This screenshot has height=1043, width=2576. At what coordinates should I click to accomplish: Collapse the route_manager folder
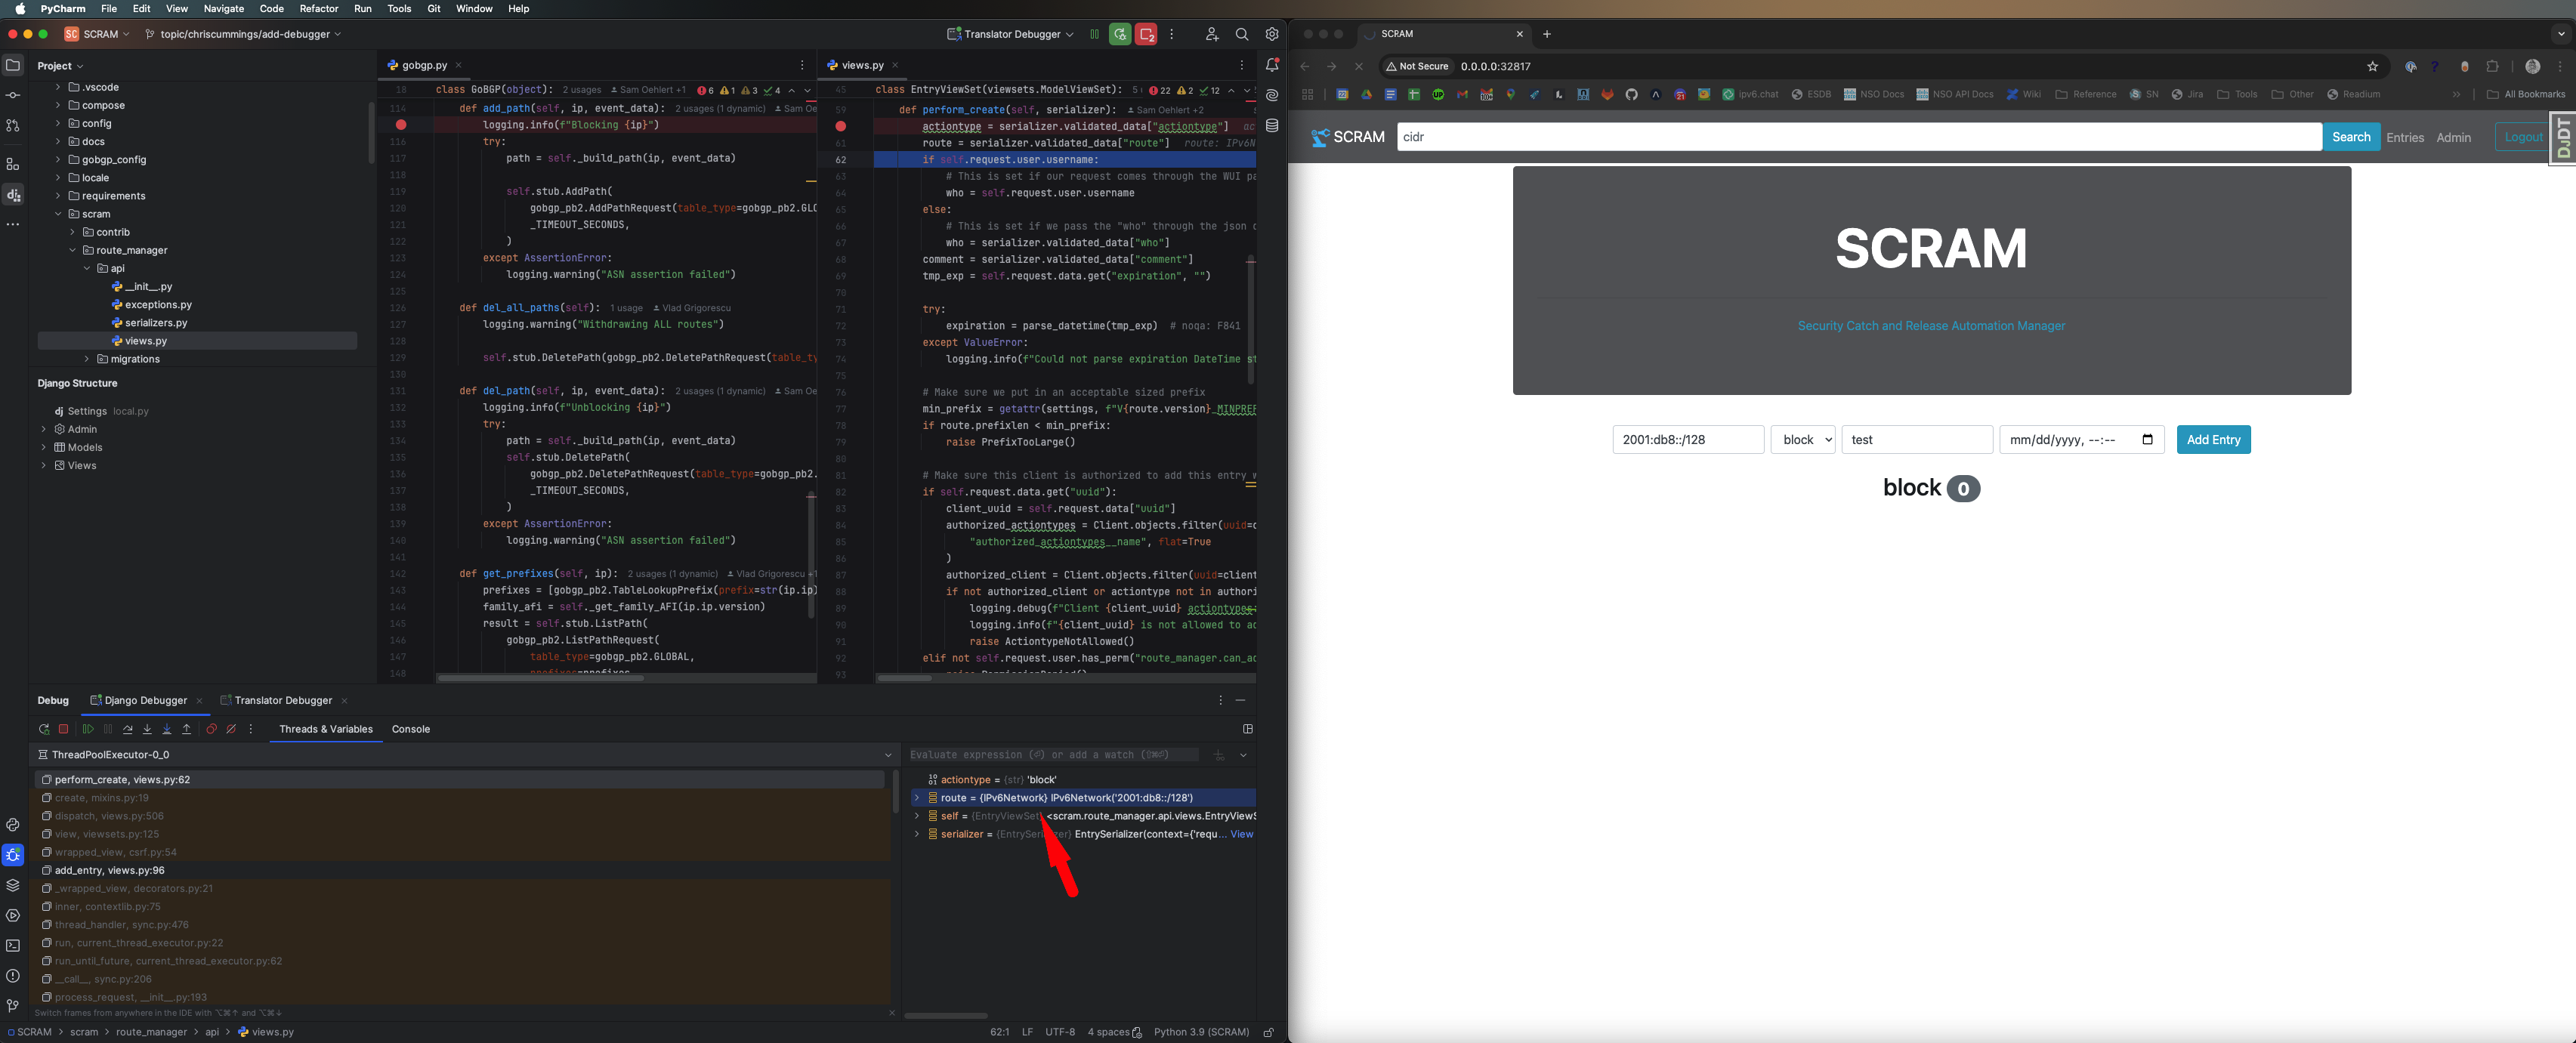coord(72,250)
